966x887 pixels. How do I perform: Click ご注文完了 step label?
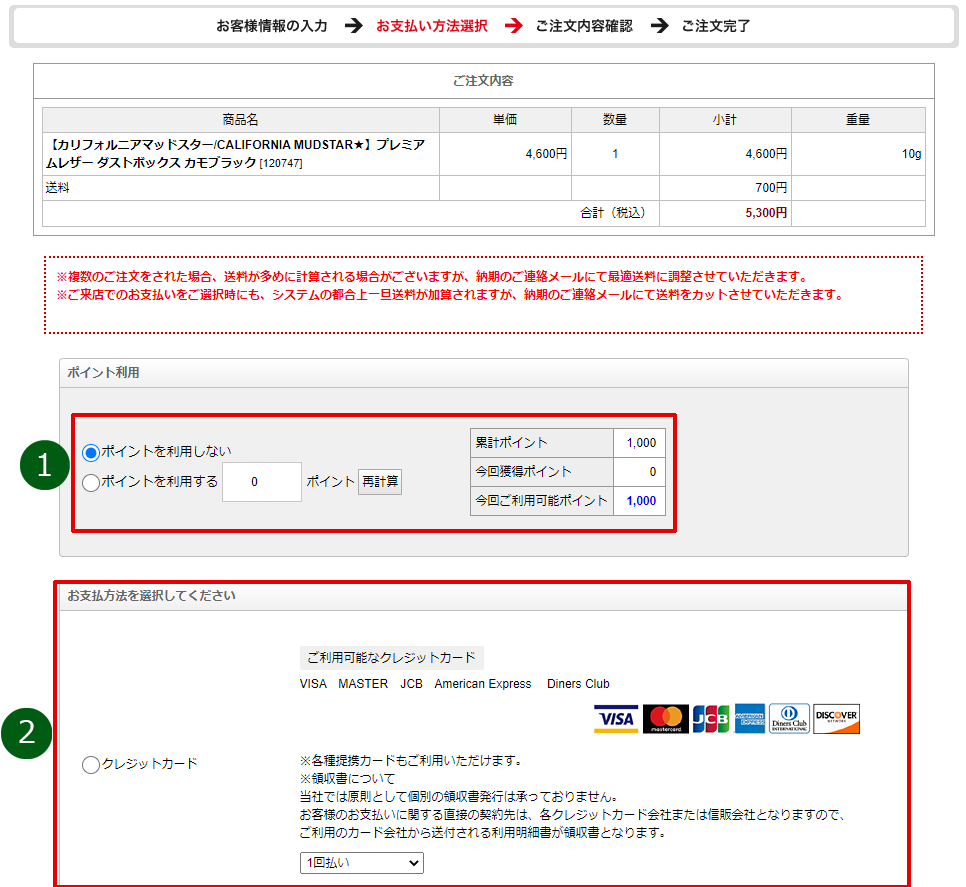point(716,26)
